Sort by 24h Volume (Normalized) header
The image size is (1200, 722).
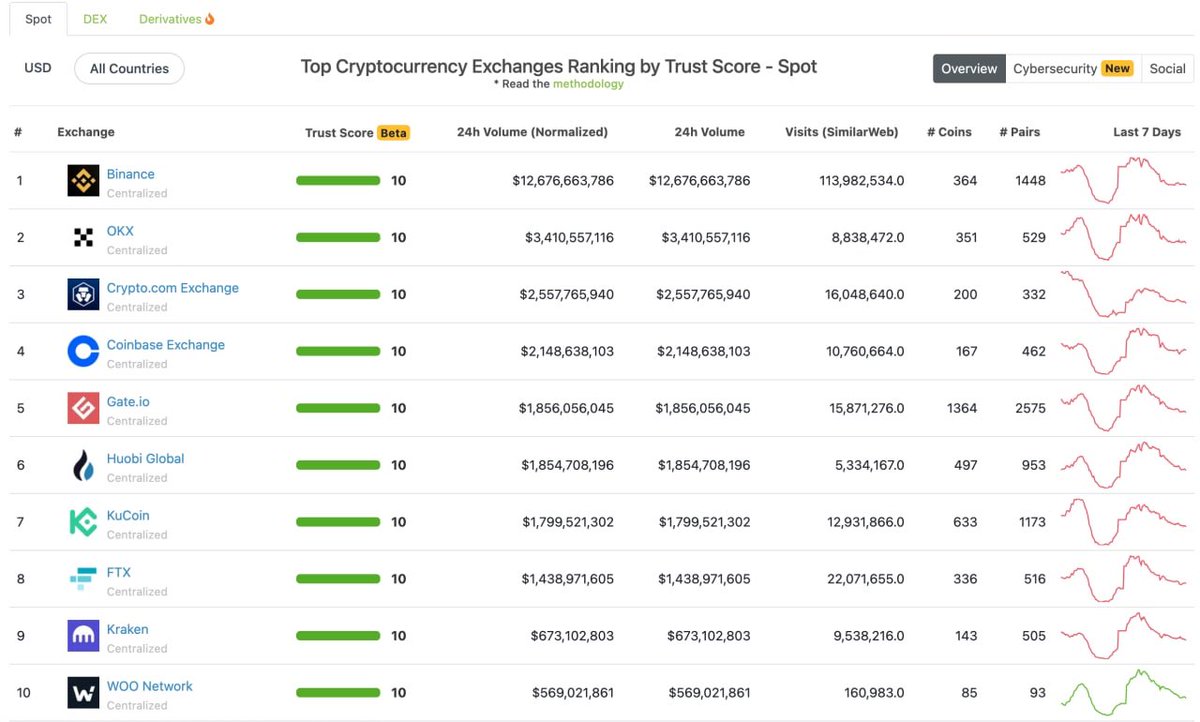(532, 132)
